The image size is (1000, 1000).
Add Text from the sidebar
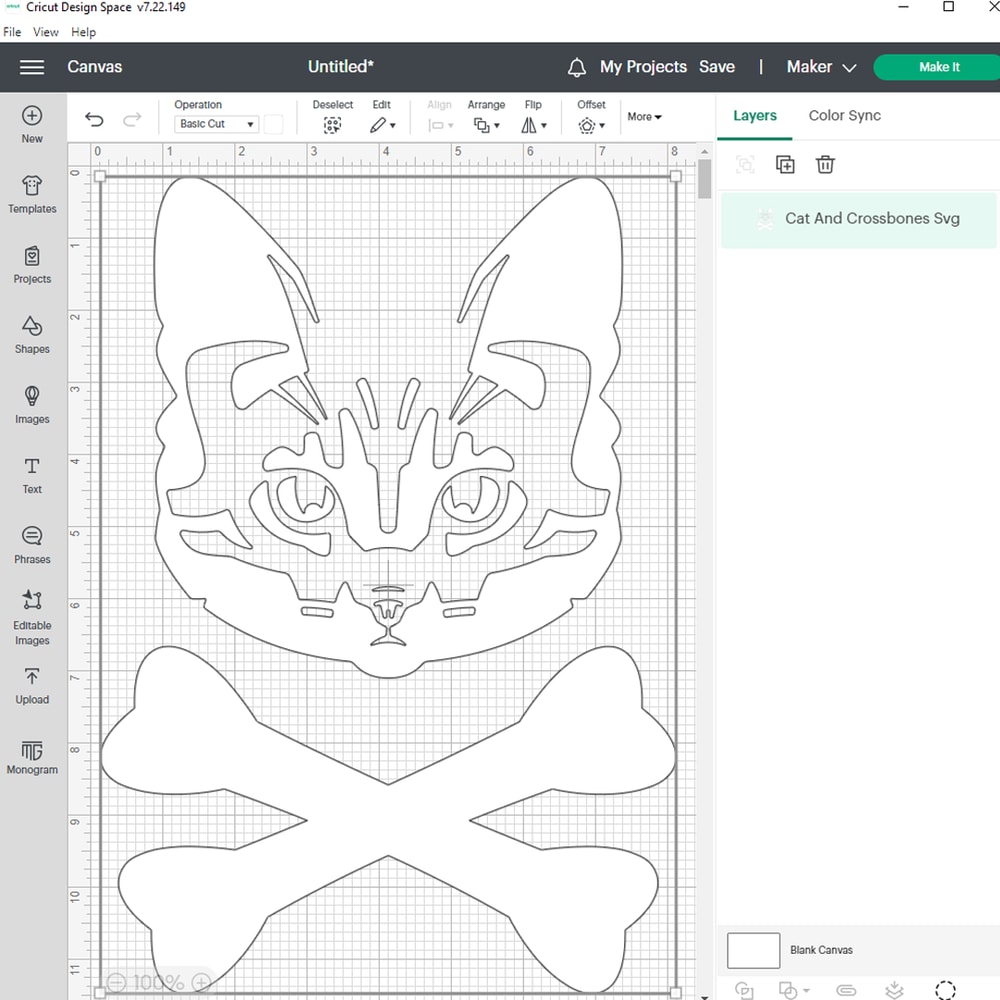[x=32, y=475]
